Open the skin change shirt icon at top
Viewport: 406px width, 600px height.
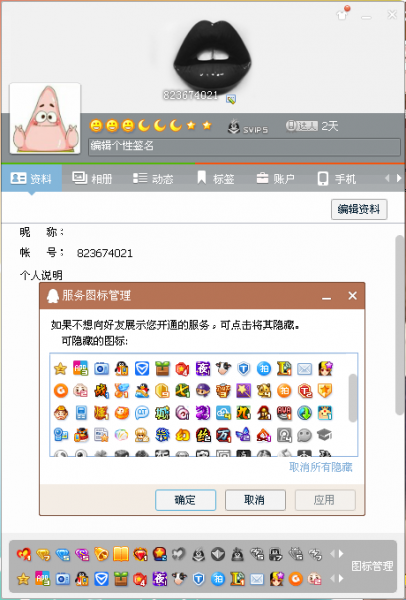tap(342, 15)
